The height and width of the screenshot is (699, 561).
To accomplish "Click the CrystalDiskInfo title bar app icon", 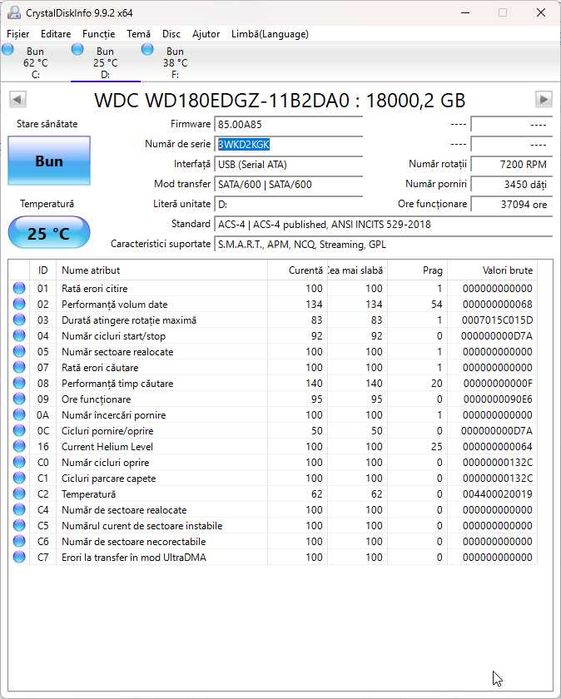I will (13, 13).
